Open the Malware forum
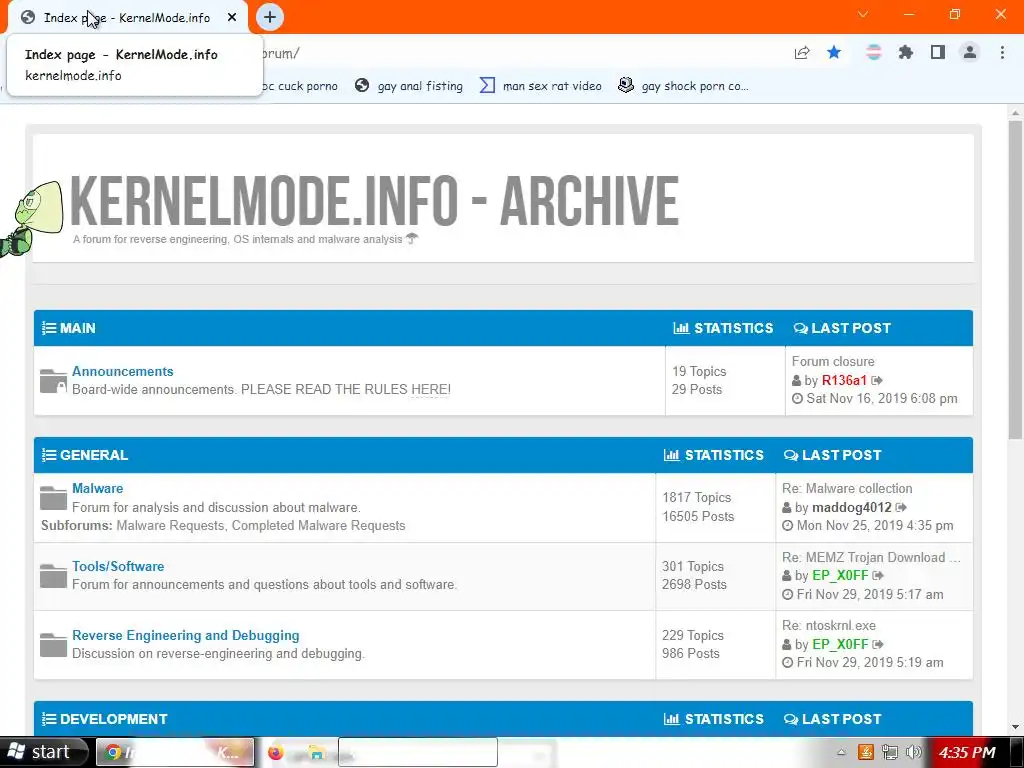 97,488
